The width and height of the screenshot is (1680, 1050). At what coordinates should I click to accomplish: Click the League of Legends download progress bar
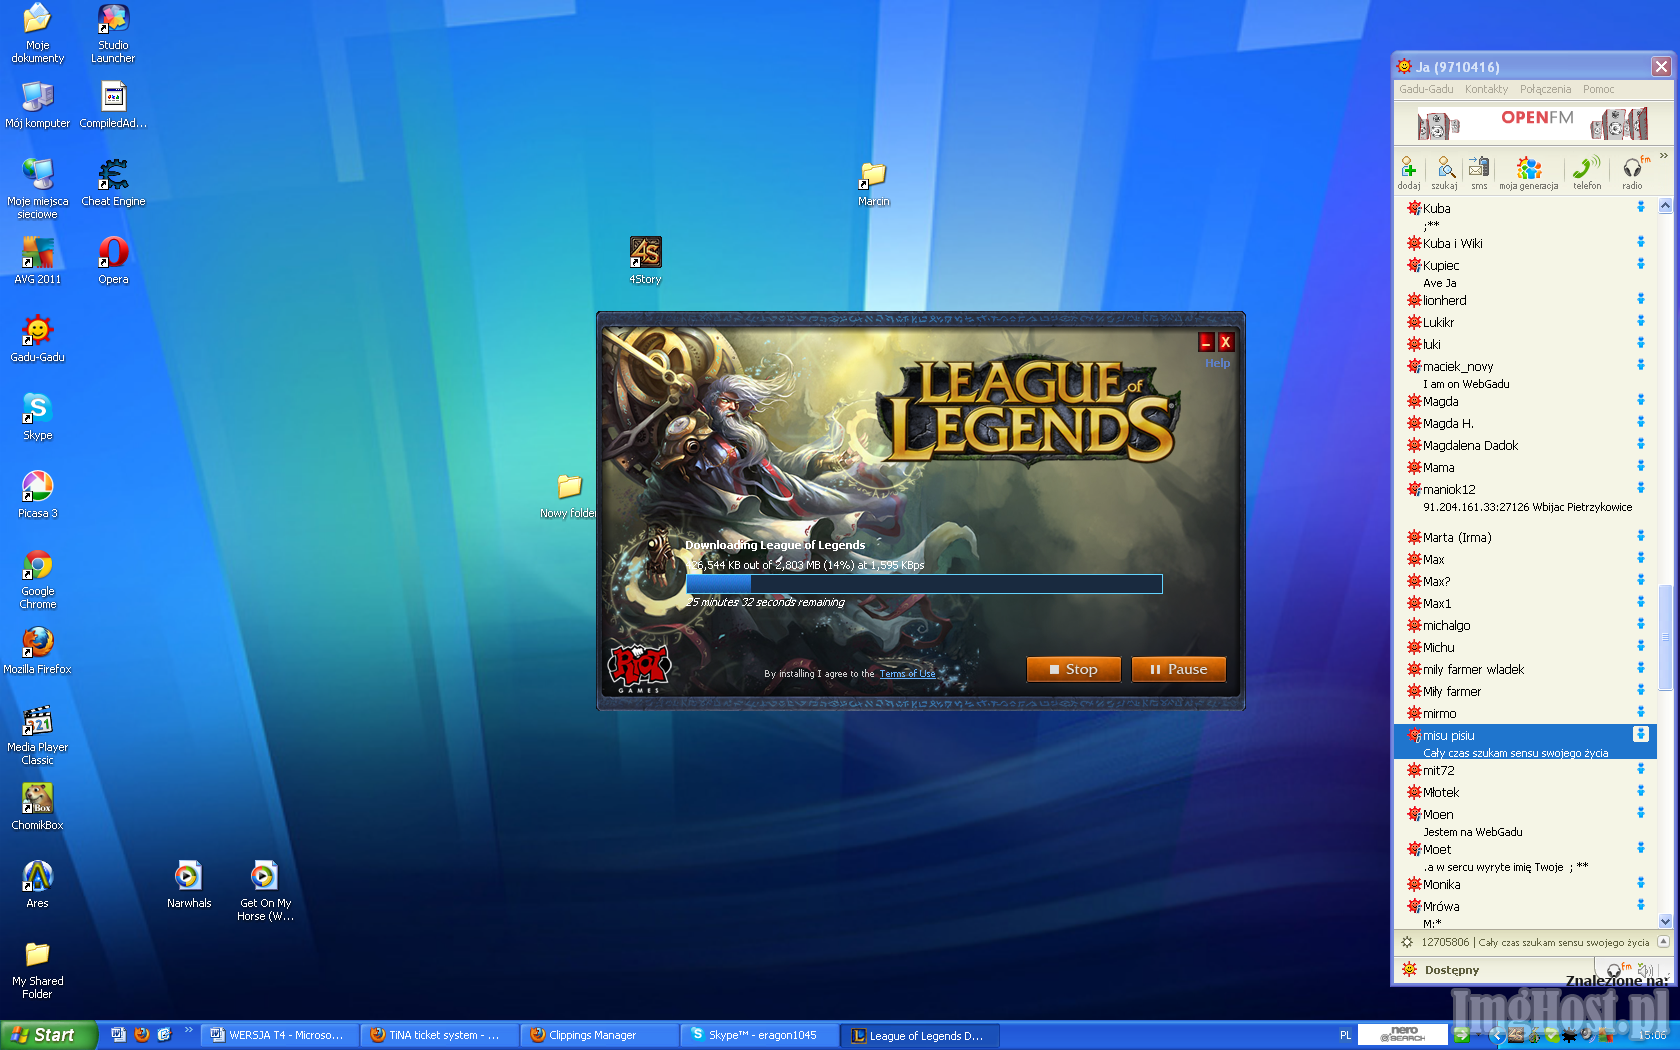coord(924,584)
